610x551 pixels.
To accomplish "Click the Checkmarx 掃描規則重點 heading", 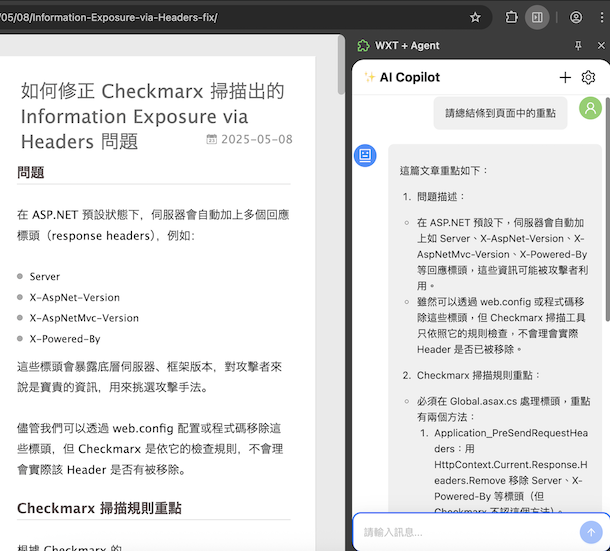I will pos(99,508).
